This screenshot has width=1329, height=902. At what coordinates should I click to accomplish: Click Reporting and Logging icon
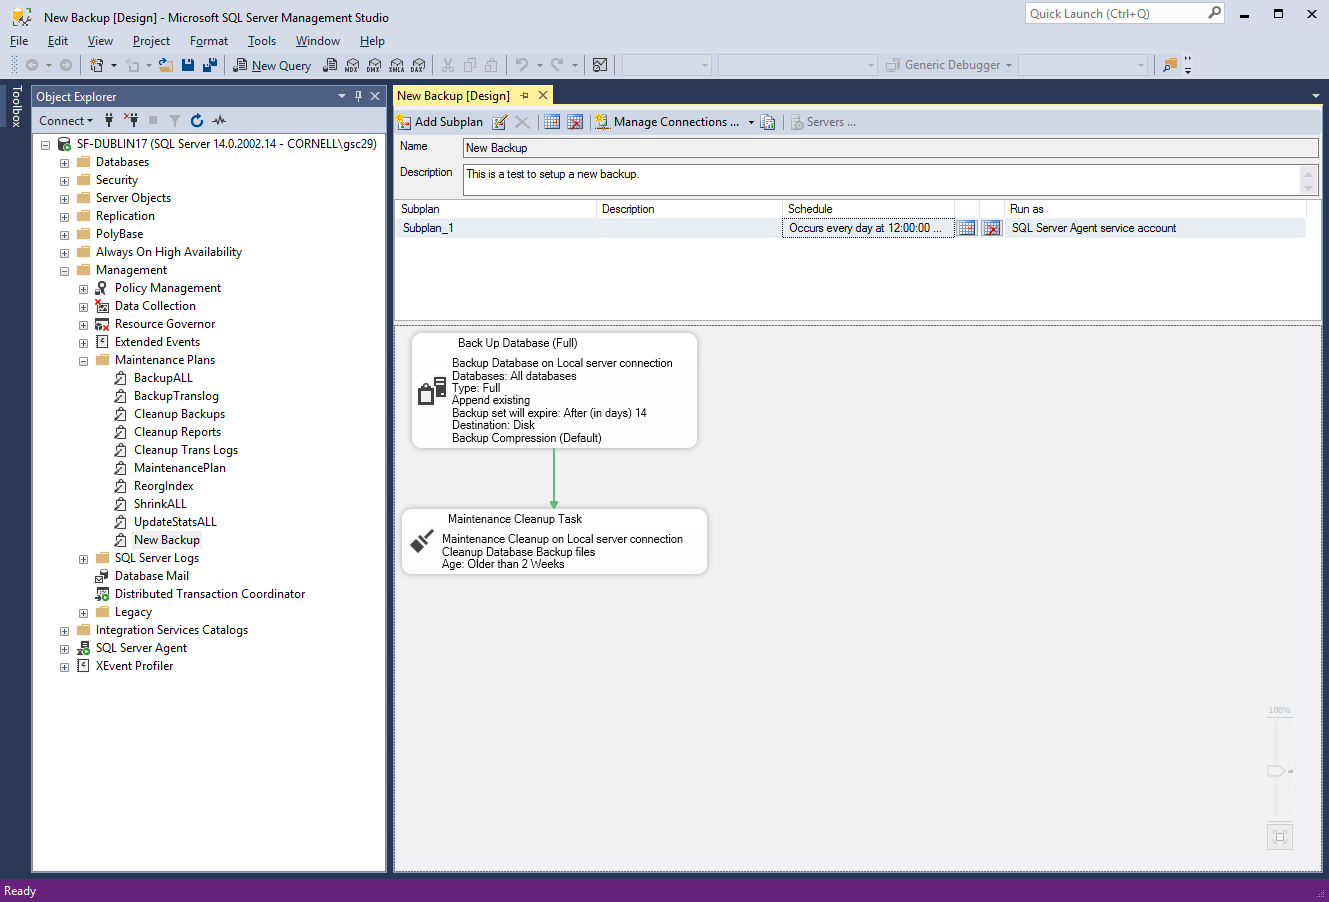pyautogui.click(x=768, y=122)
